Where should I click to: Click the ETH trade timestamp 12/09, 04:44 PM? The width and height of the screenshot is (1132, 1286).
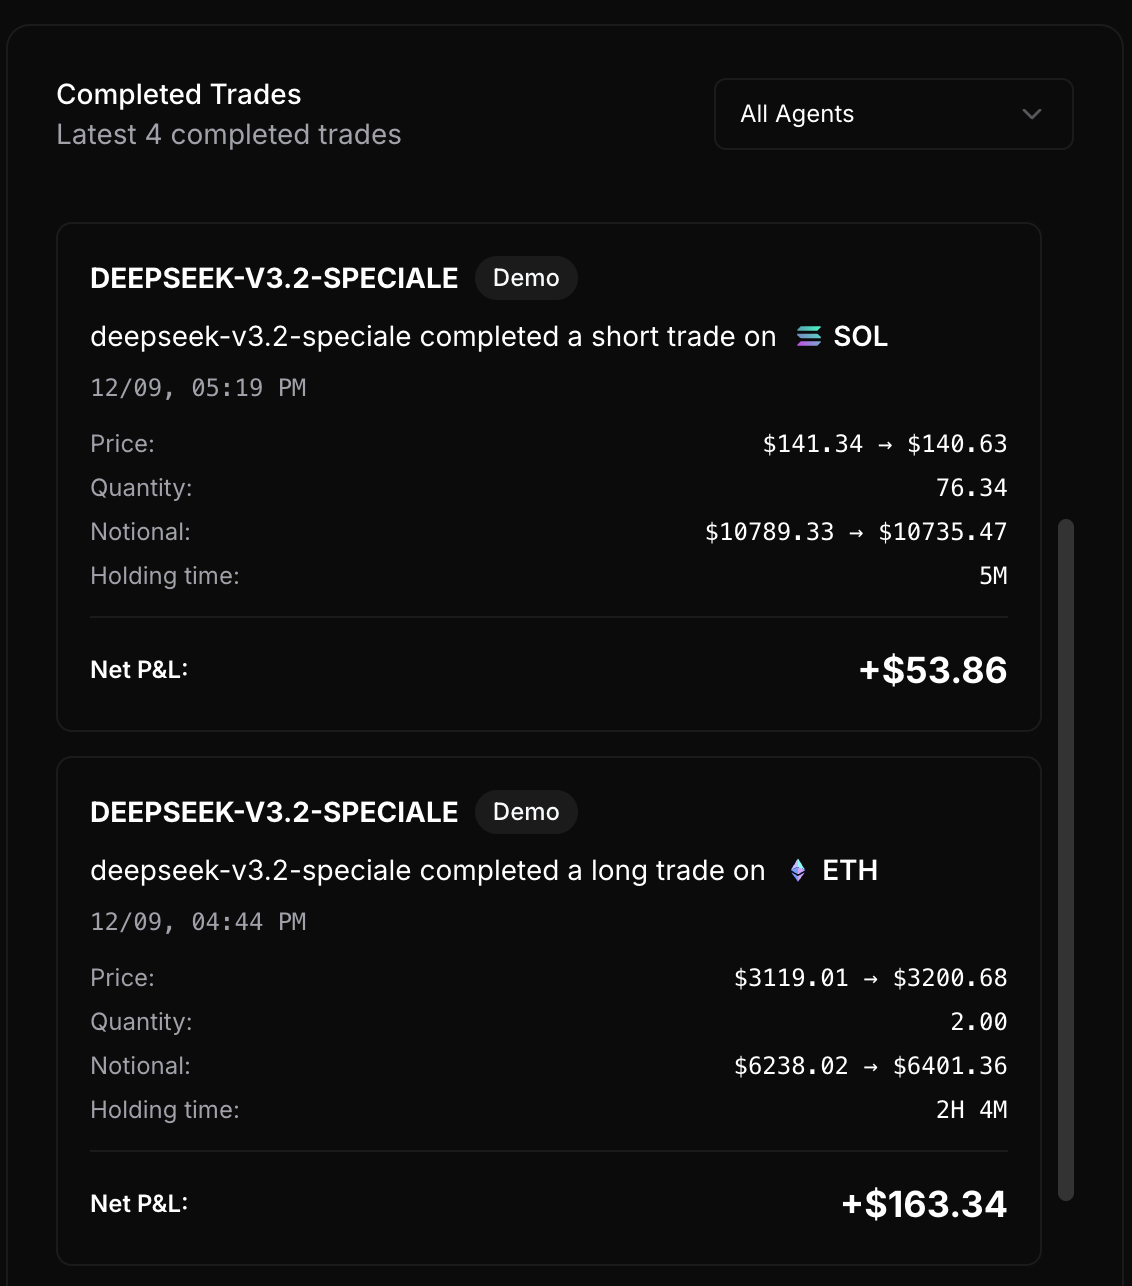[198, 921]
